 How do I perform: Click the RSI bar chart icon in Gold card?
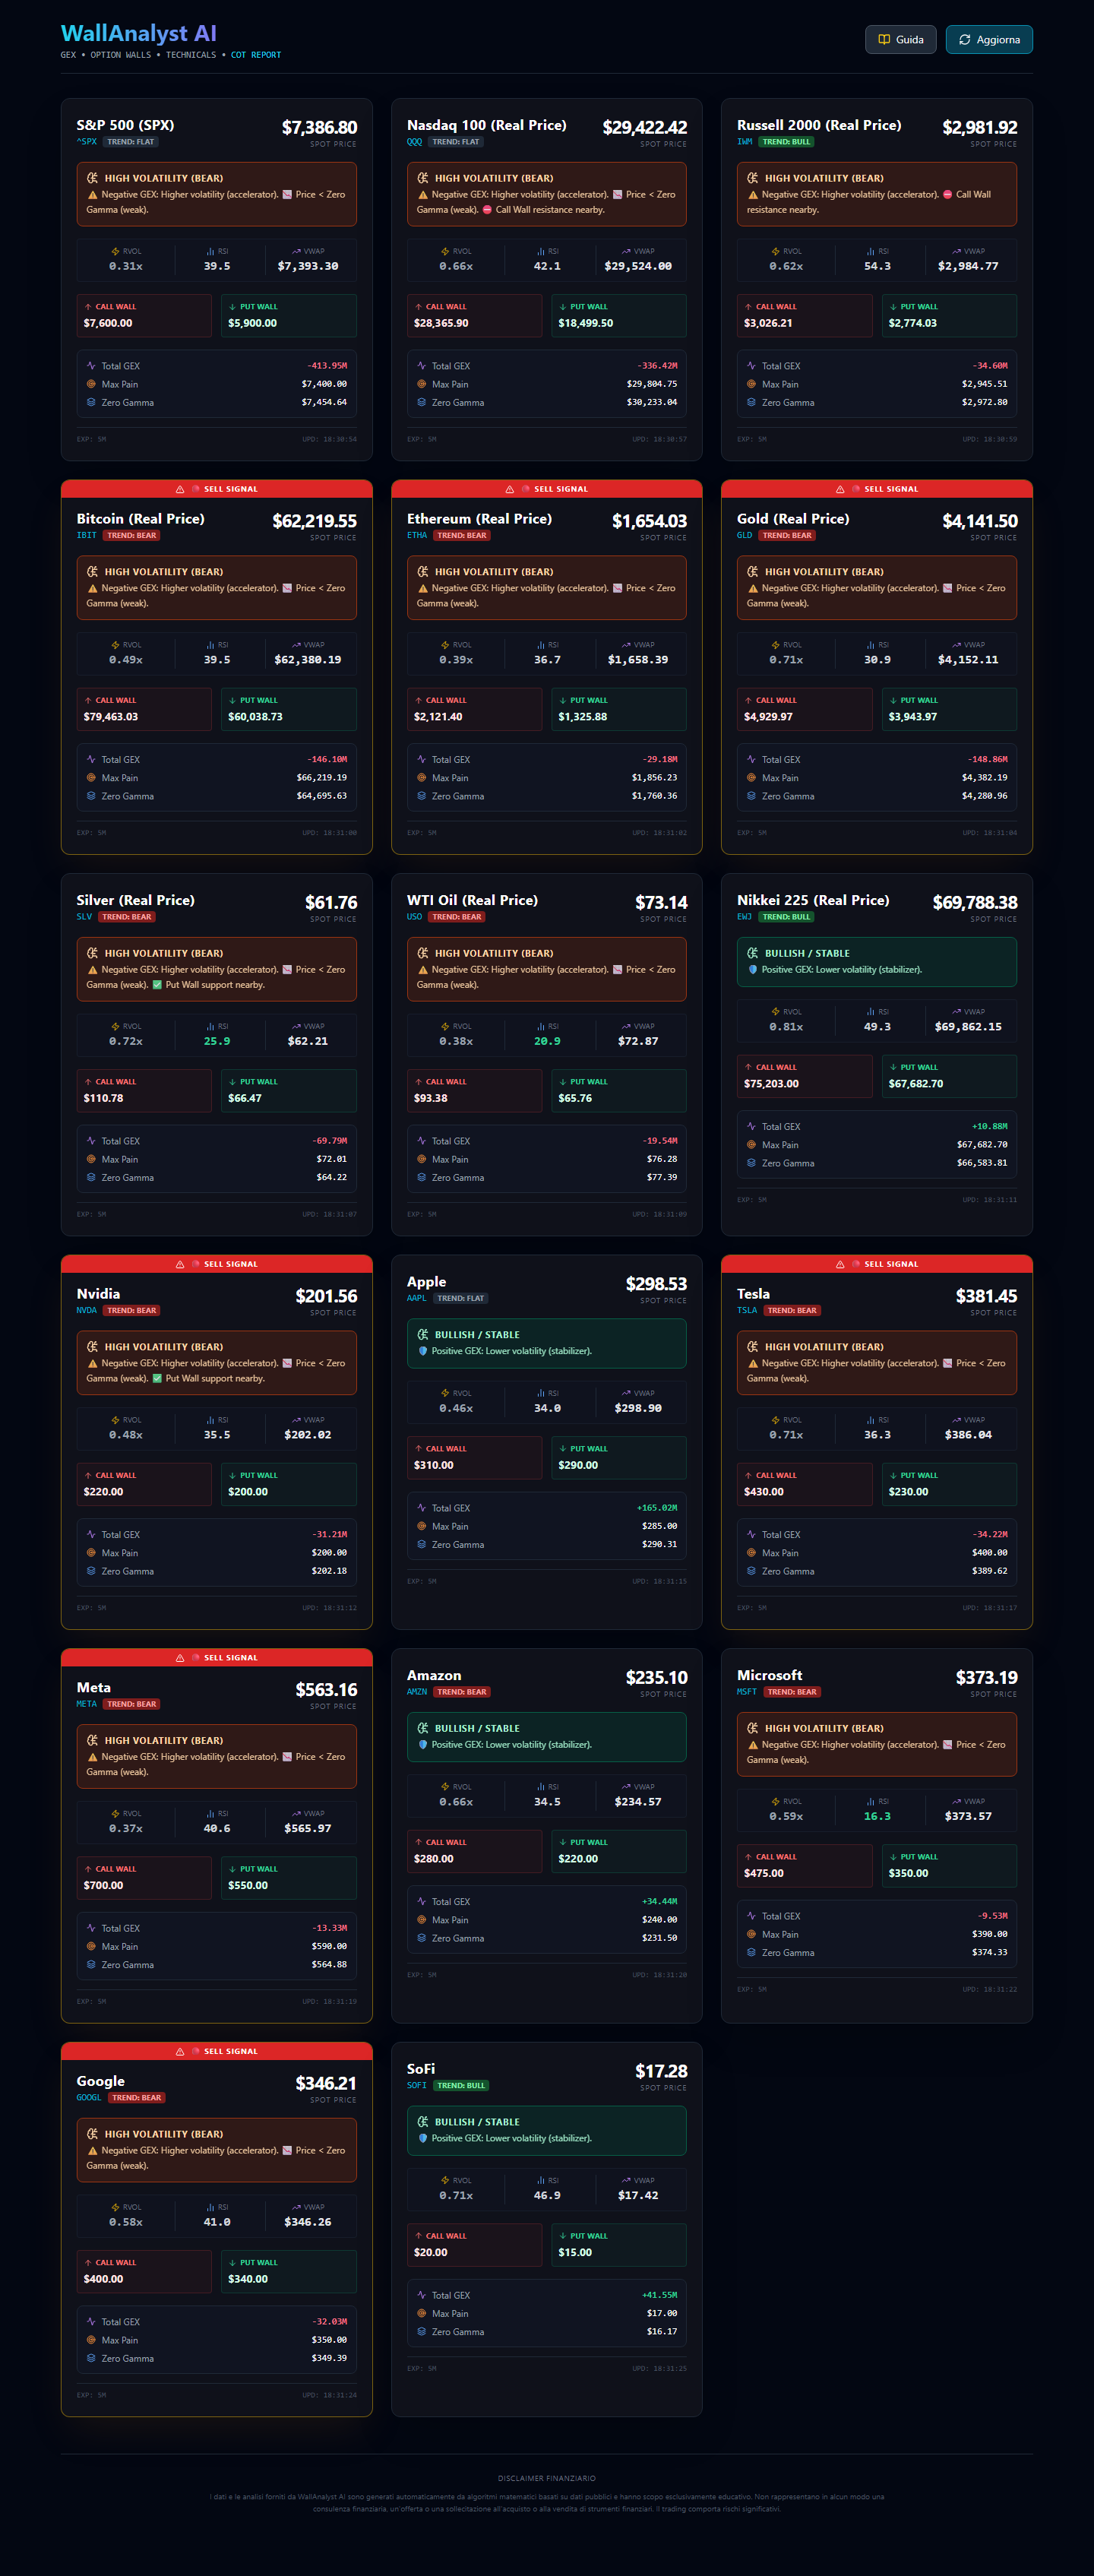click(x=870, y=645)
